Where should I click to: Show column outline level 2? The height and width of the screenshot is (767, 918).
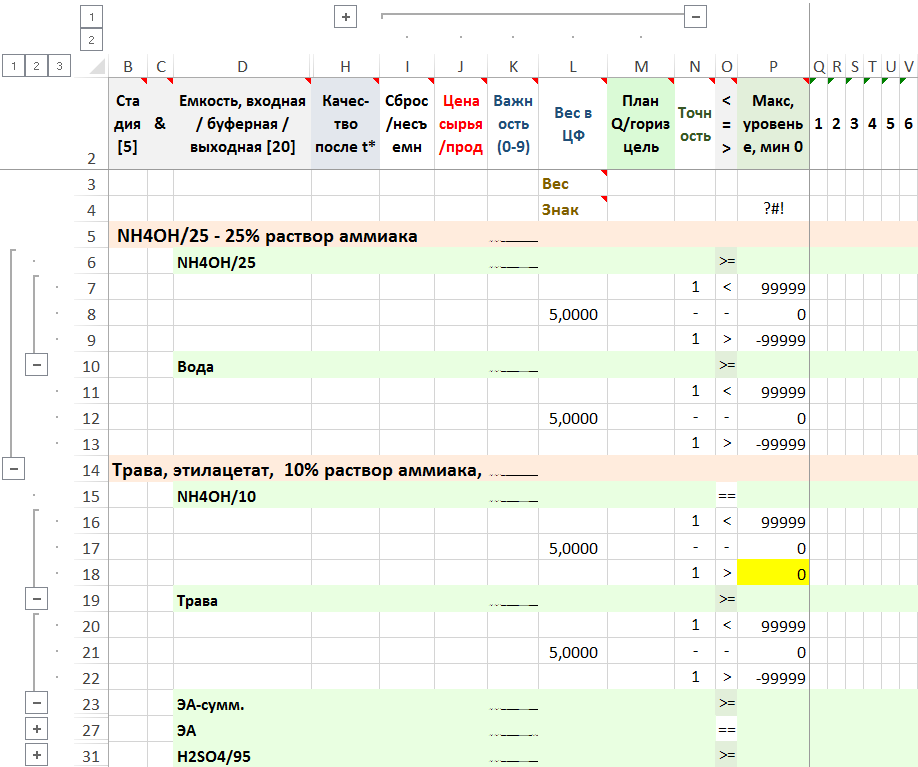coord(91,40)
